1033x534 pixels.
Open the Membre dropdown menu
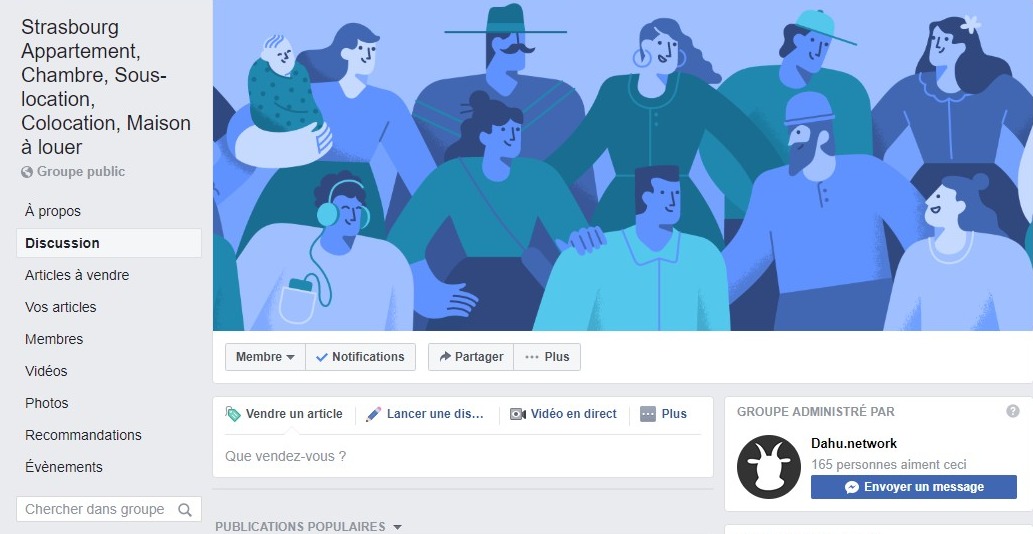tap(265, 357)
